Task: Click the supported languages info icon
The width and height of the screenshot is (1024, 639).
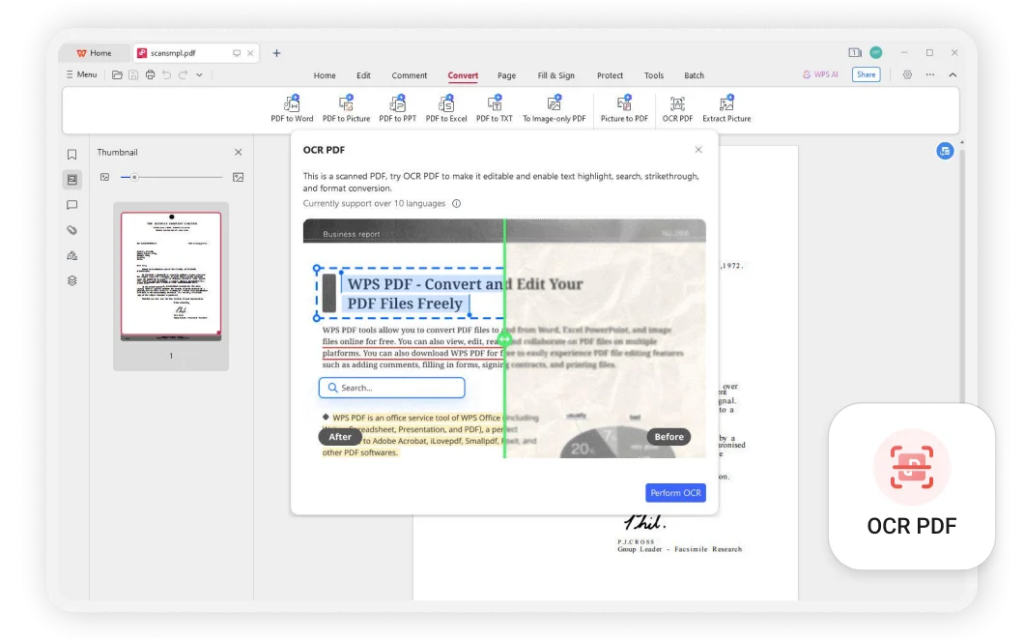Action: tap(456, 203)
